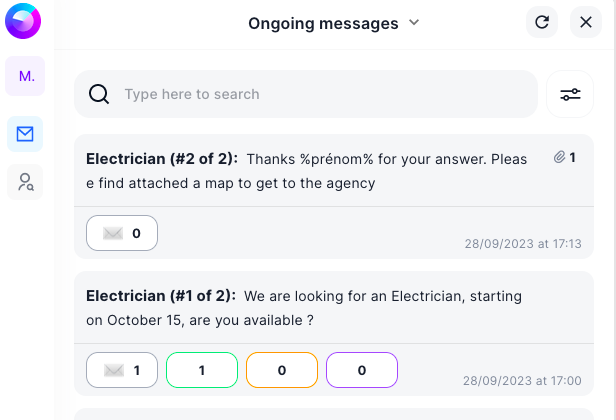
Task: Select the mail envelope sidebar icon
Action: tap(25, 134)
